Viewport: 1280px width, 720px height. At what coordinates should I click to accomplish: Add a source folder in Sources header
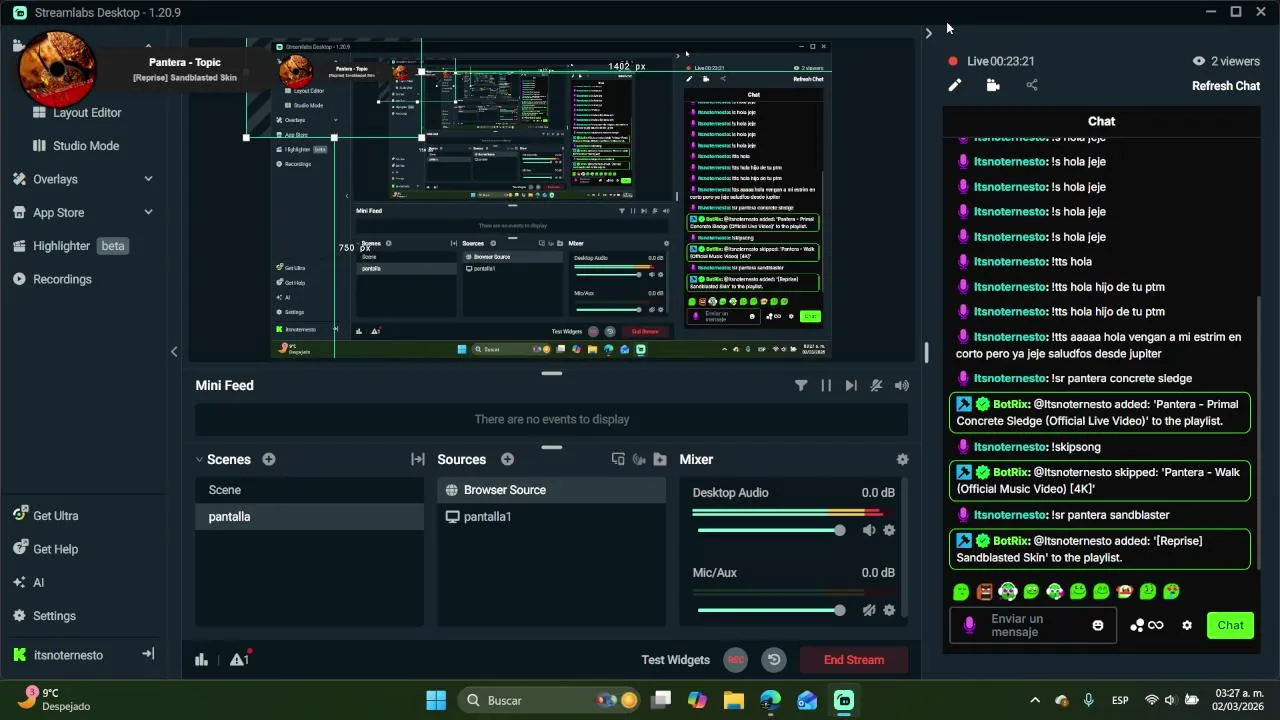tap(660, 459)
